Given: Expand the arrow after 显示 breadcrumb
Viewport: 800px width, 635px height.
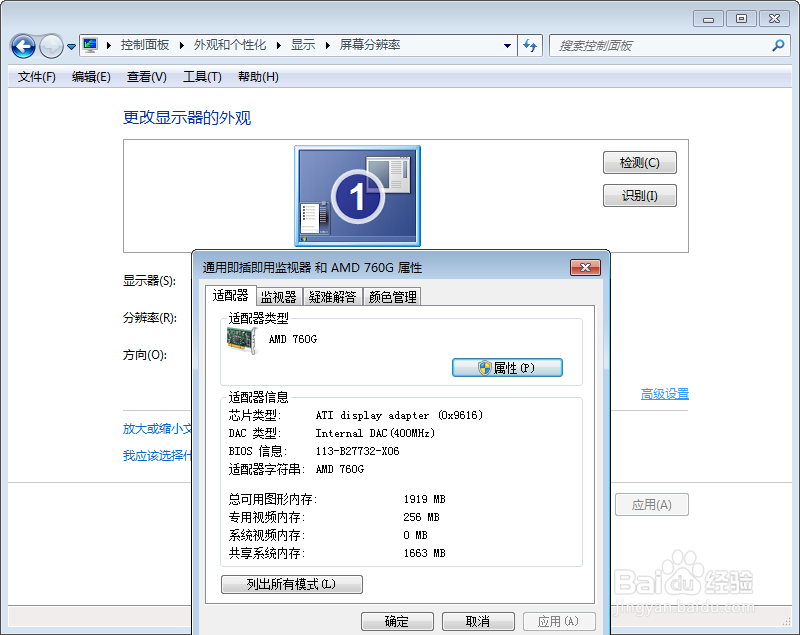Looking at the screenshot, I should coord(328,45).
